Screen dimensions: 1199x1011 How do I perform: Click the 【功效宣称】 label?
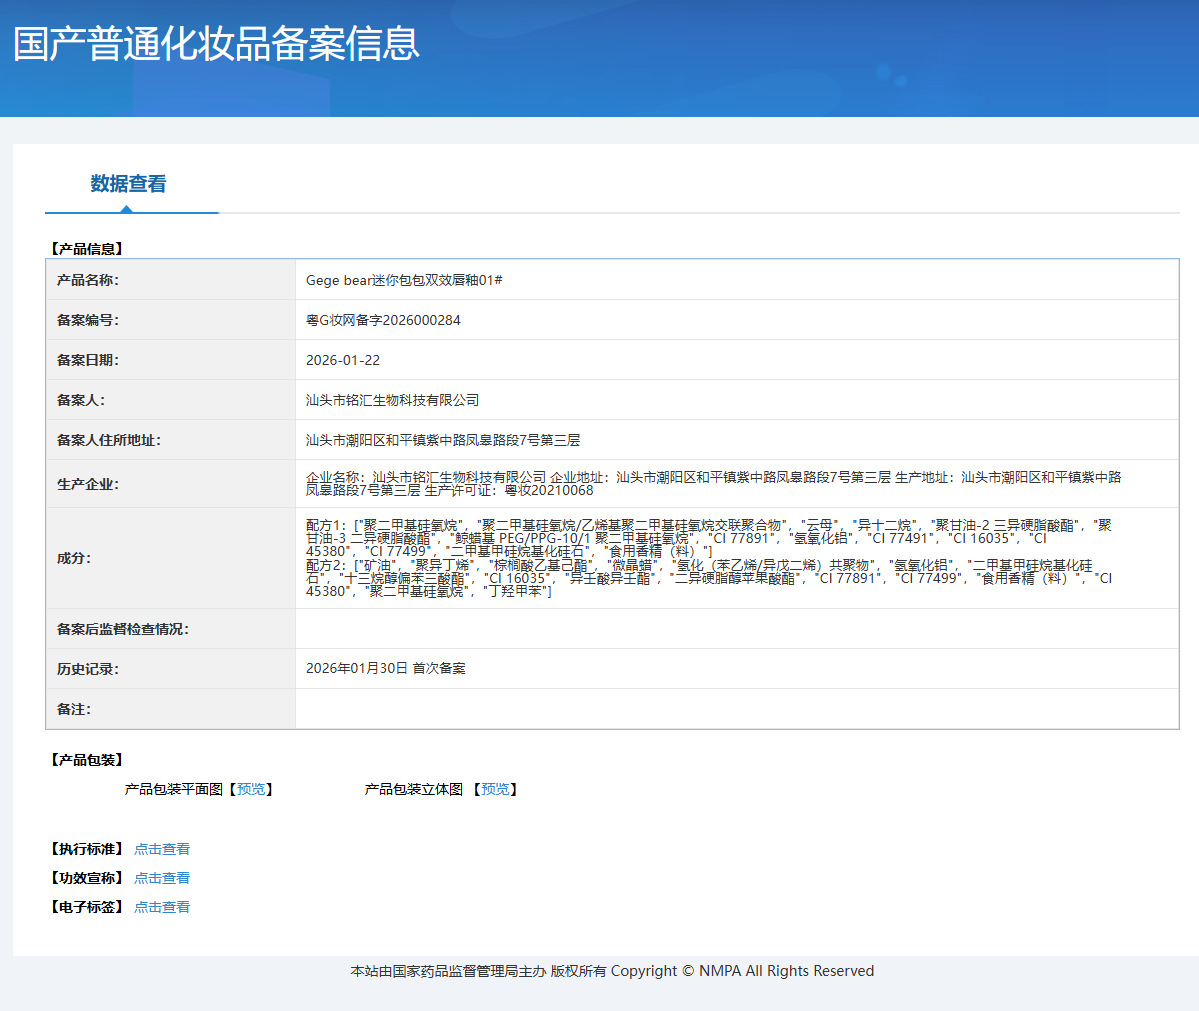(x=86, y=878)
